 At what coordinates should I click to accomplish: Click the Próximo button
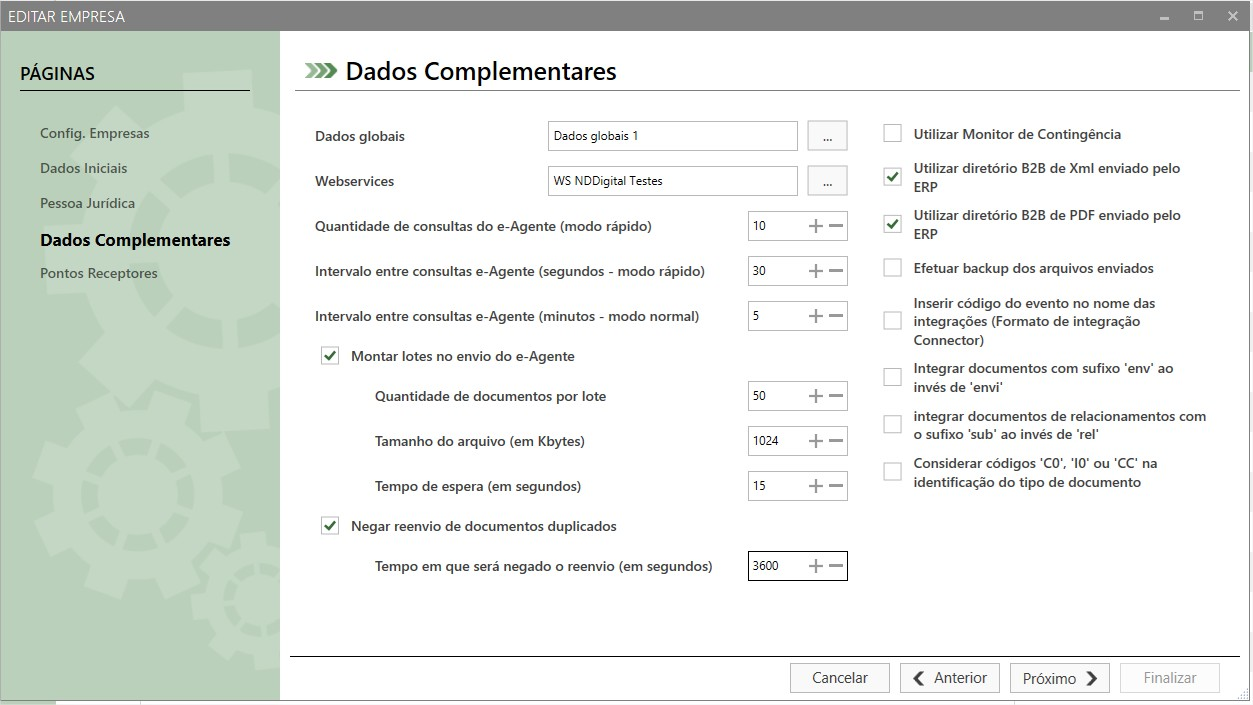tap(1059, 678)
